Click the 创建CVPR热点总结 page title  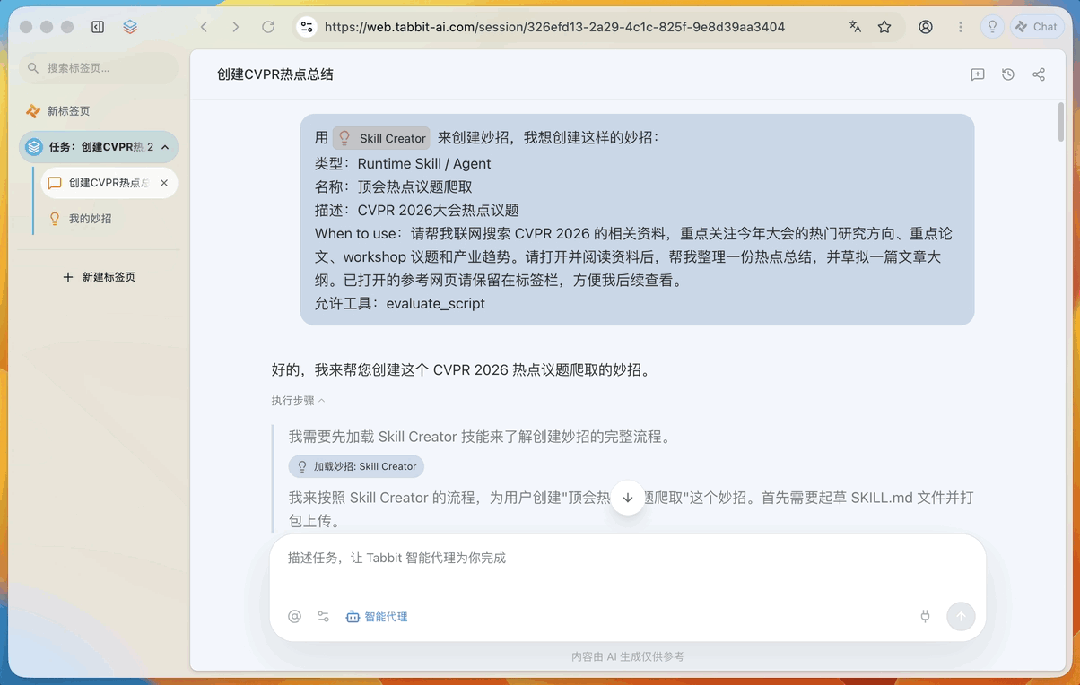point(276,74)
